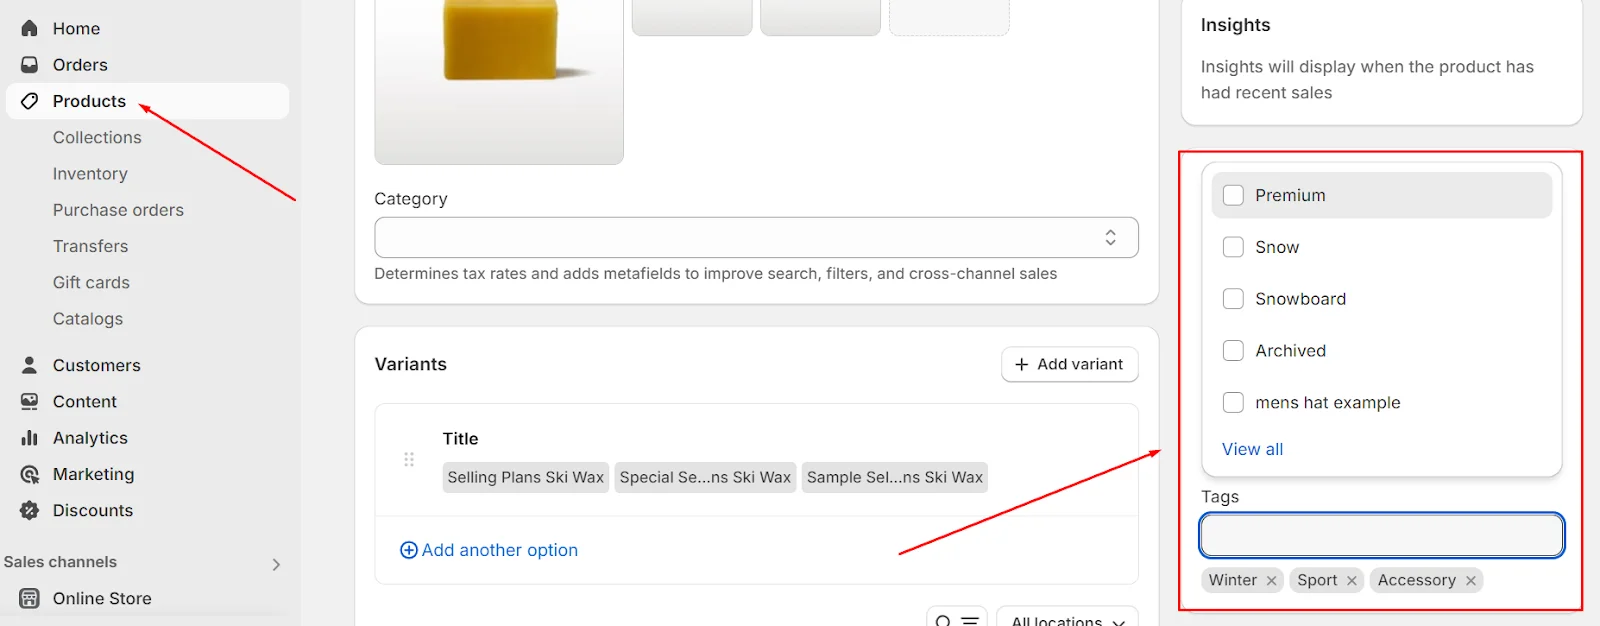Image resolution: width=1600 pixels, height=626 pixels.
Task: Click the View all tags link
Action: pyautogui.click(x=1252, y=449)
